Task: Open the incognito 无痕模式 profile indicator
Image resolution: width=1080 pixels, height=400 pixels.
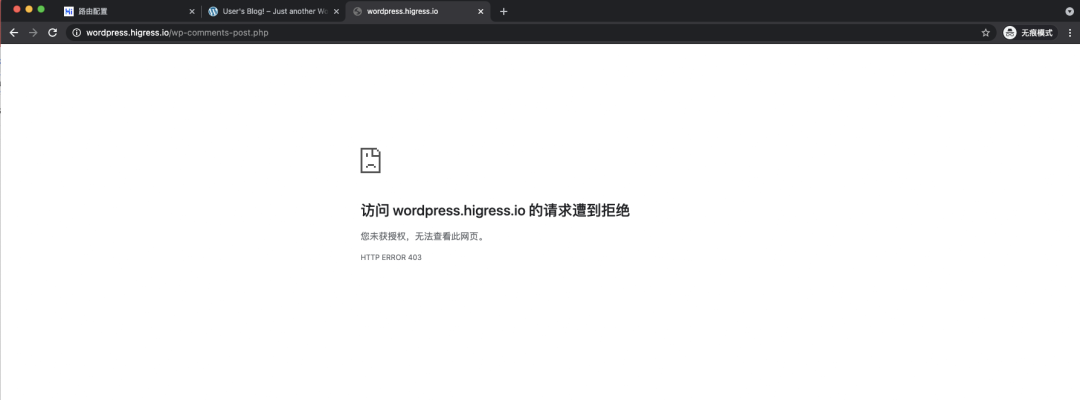Action: [1030, 32]
